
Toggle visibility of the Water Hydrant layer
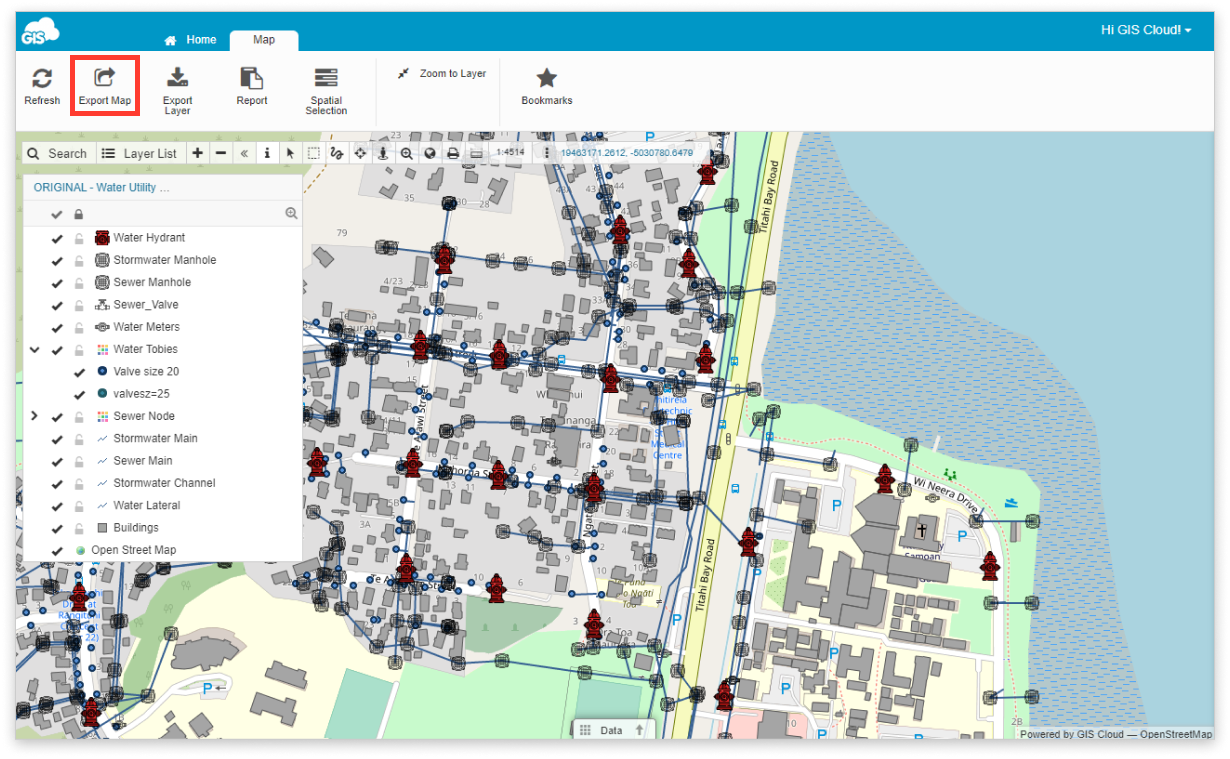57,237
